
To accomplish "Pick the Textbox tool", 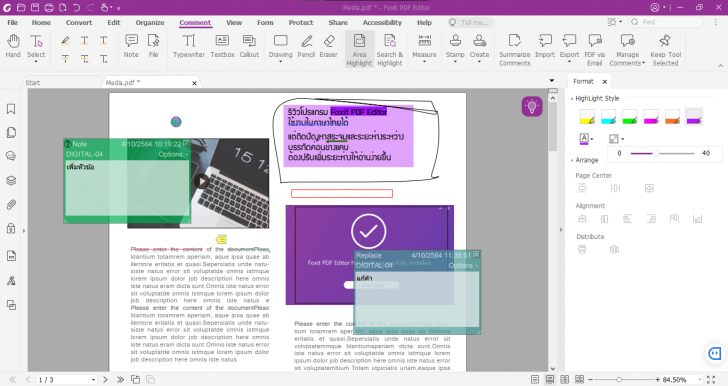I will click(222, 46).
